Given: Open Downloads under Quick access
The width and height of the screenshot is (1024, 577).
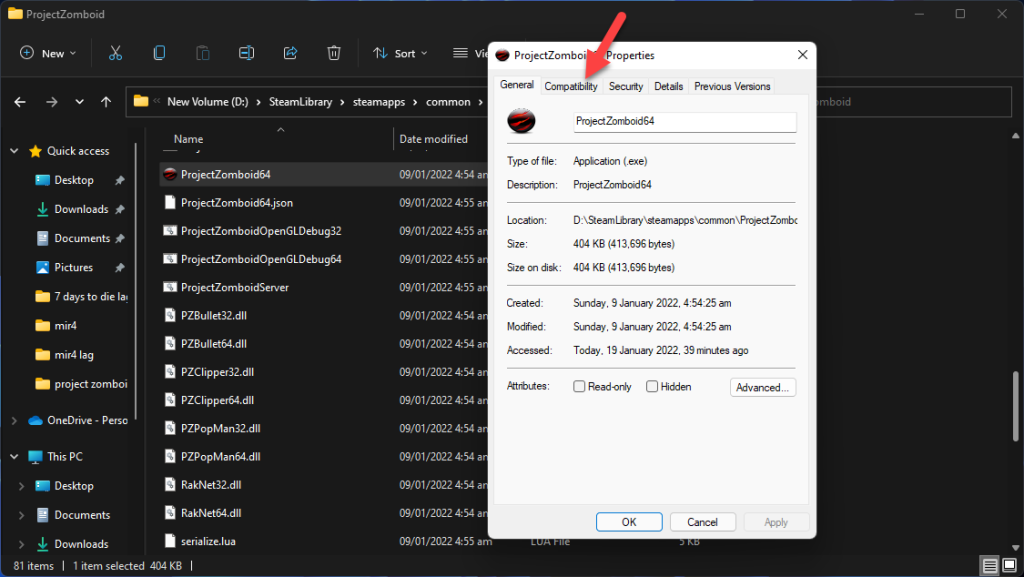Looking at the screenshot, I should [81, 210].
